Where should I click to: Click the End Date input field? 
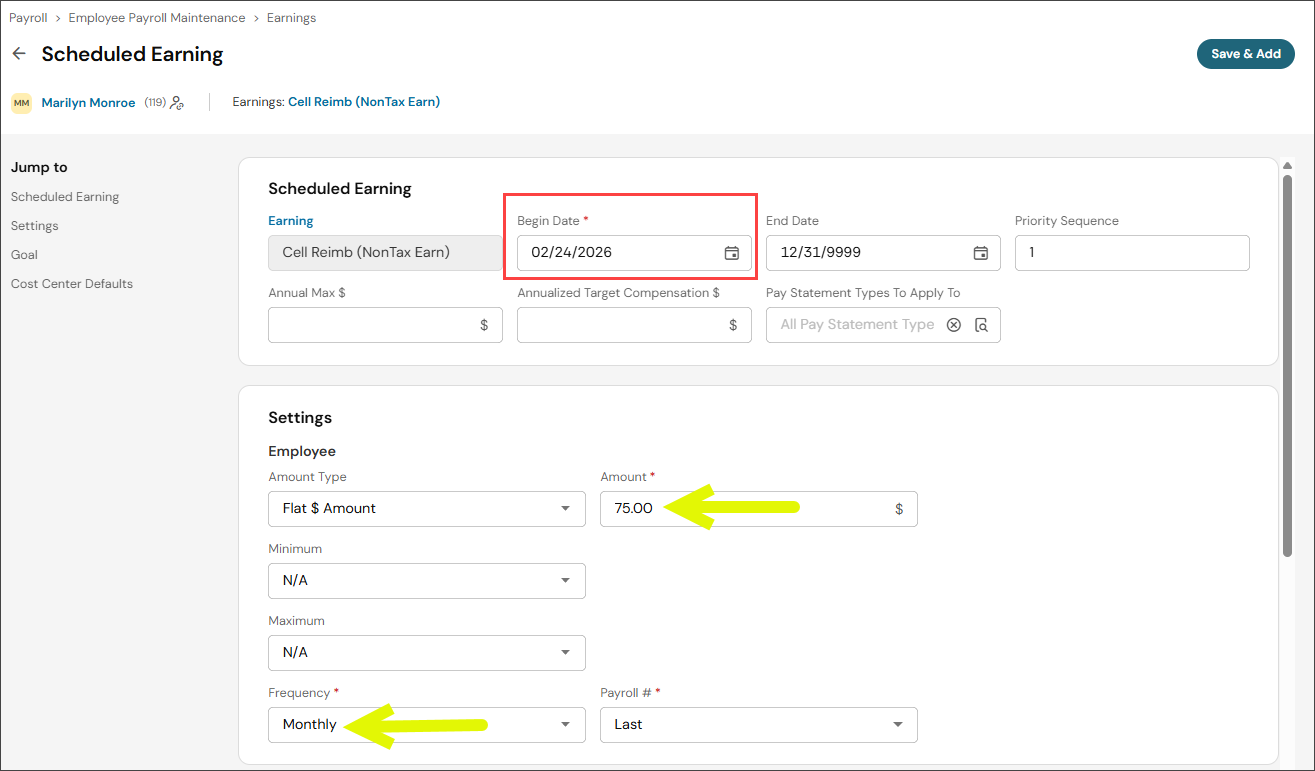click(883, 253)
